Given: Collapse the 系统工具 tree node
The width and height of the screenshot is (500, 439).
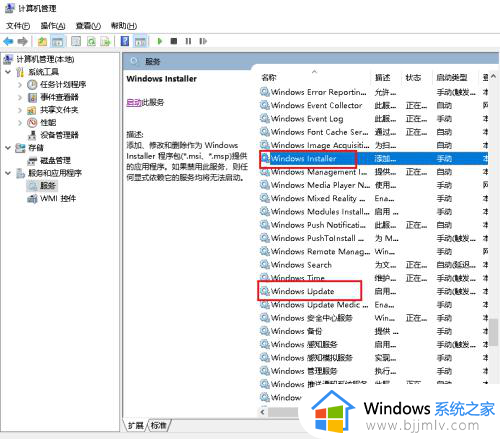Looking at the screenshot, I should pos(8,72).
